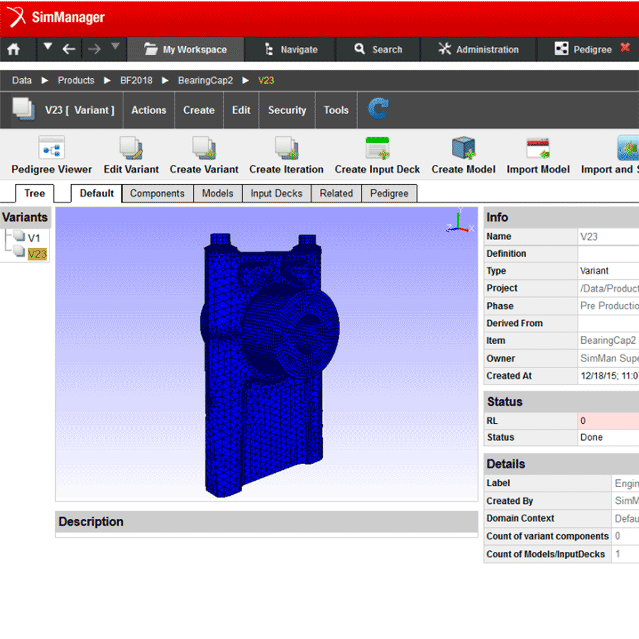Switch to Components tab

pyautogui.click(x=157, y=193)
